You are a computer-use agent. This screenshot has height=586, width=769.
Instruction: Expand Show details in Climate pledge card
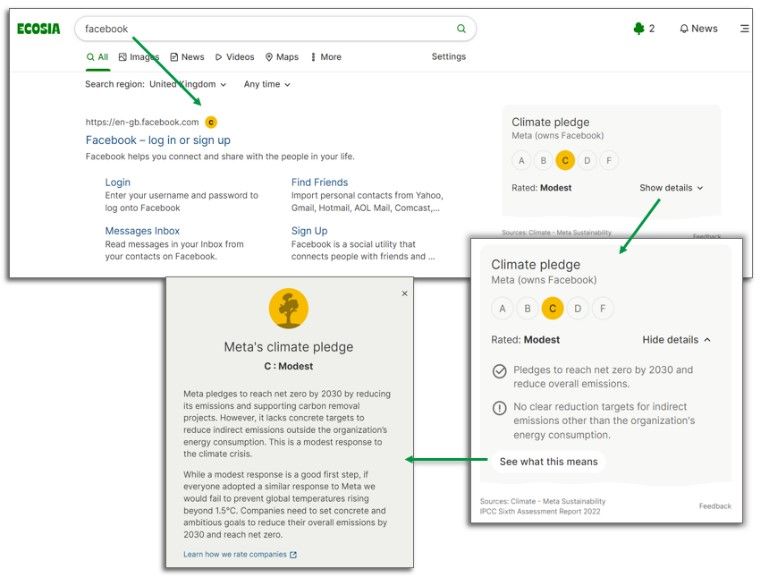click(671, 188)
